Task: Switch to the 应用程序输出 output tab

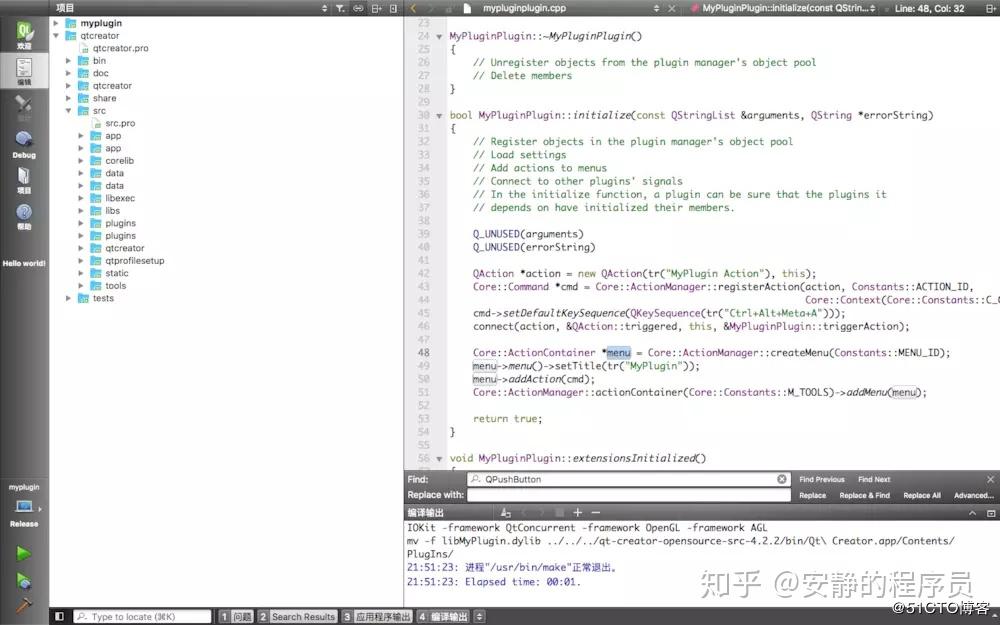Action: pos(377,617)
